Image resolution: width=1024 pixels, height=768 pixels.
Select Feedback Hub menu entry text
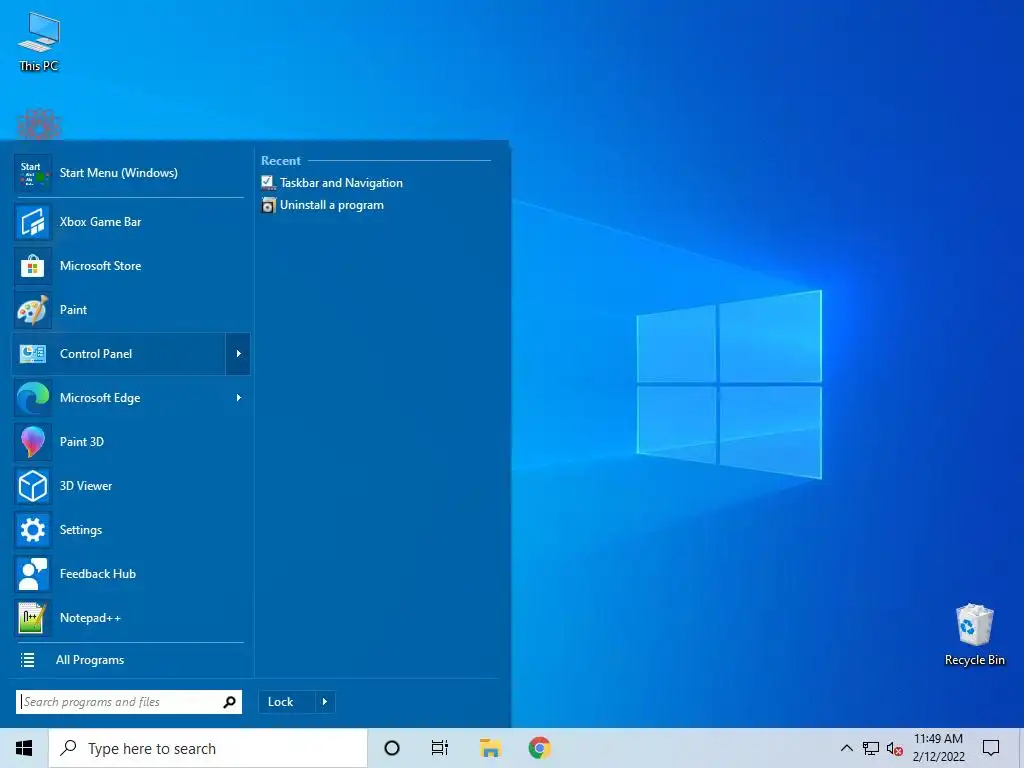pos(98,574)
